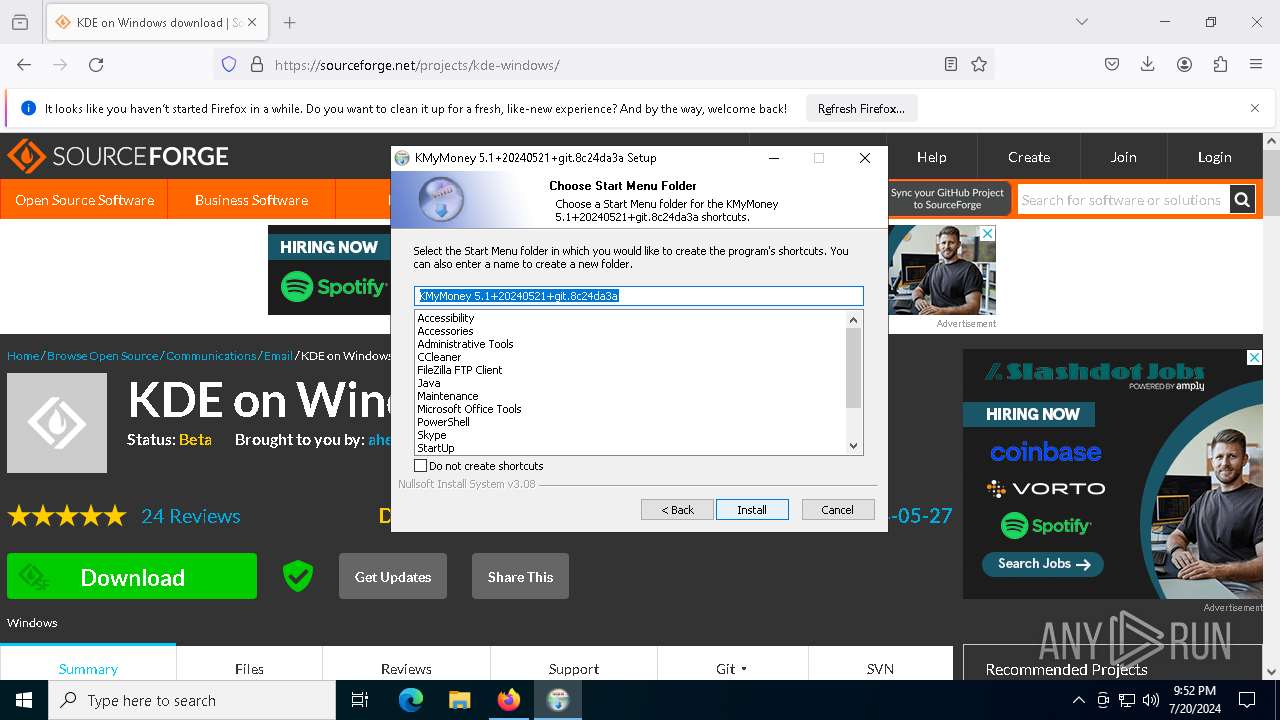Open Open Source Software menu
Viewport: 1280px width, 720px height.
[x=84, y=200]
